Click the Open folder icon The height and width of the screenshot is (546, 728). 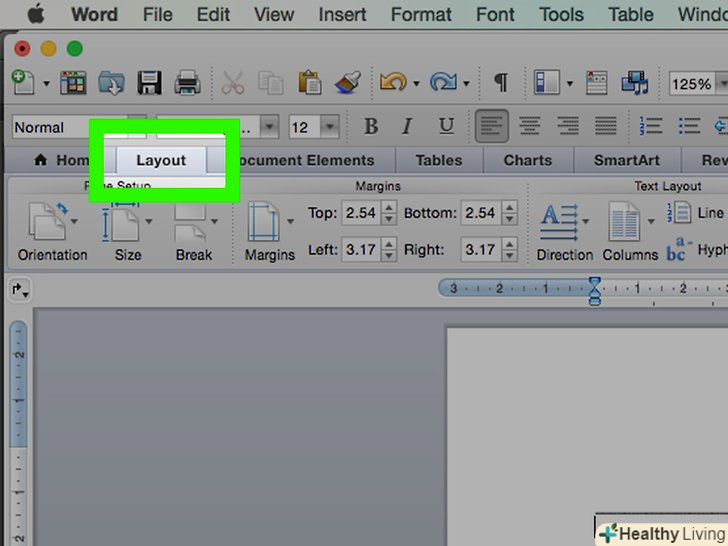[x=111, y=83]
